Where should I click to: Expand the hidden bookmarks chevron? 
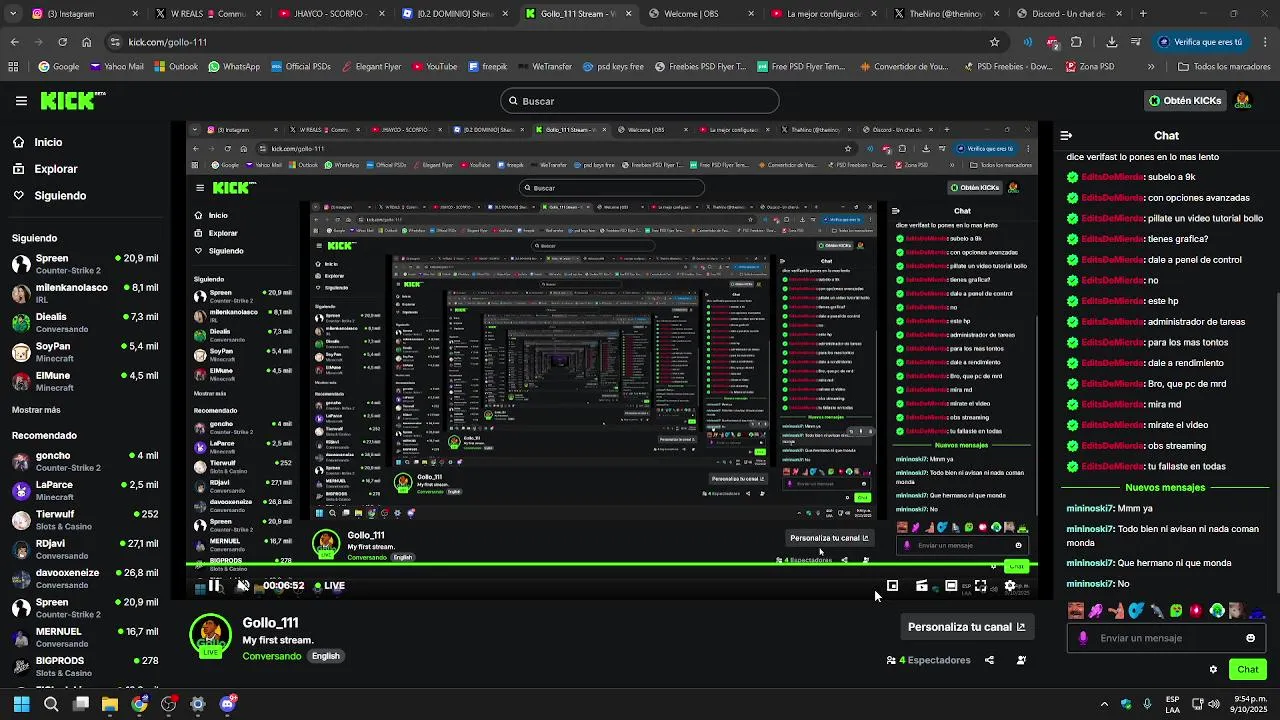1150,67
